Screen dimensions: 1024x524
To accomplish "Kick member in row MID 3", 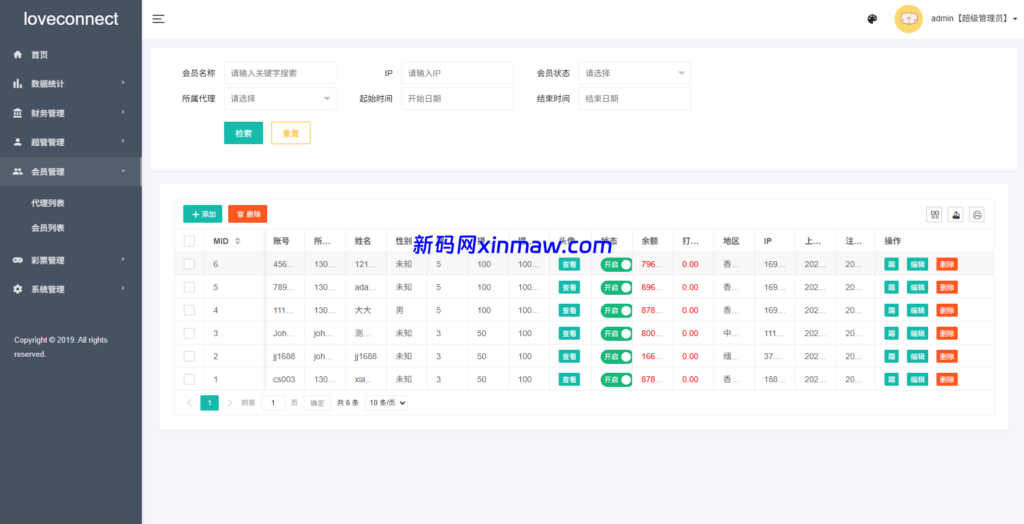I will point(891,333).
